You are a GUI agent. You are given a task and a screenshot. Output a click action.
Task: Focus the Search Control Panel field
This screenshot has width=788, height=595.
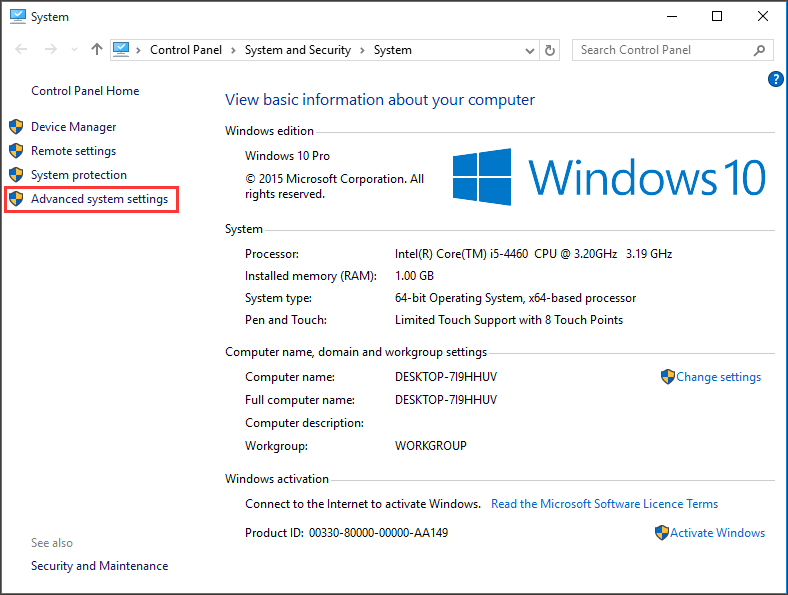click(660, 50)
